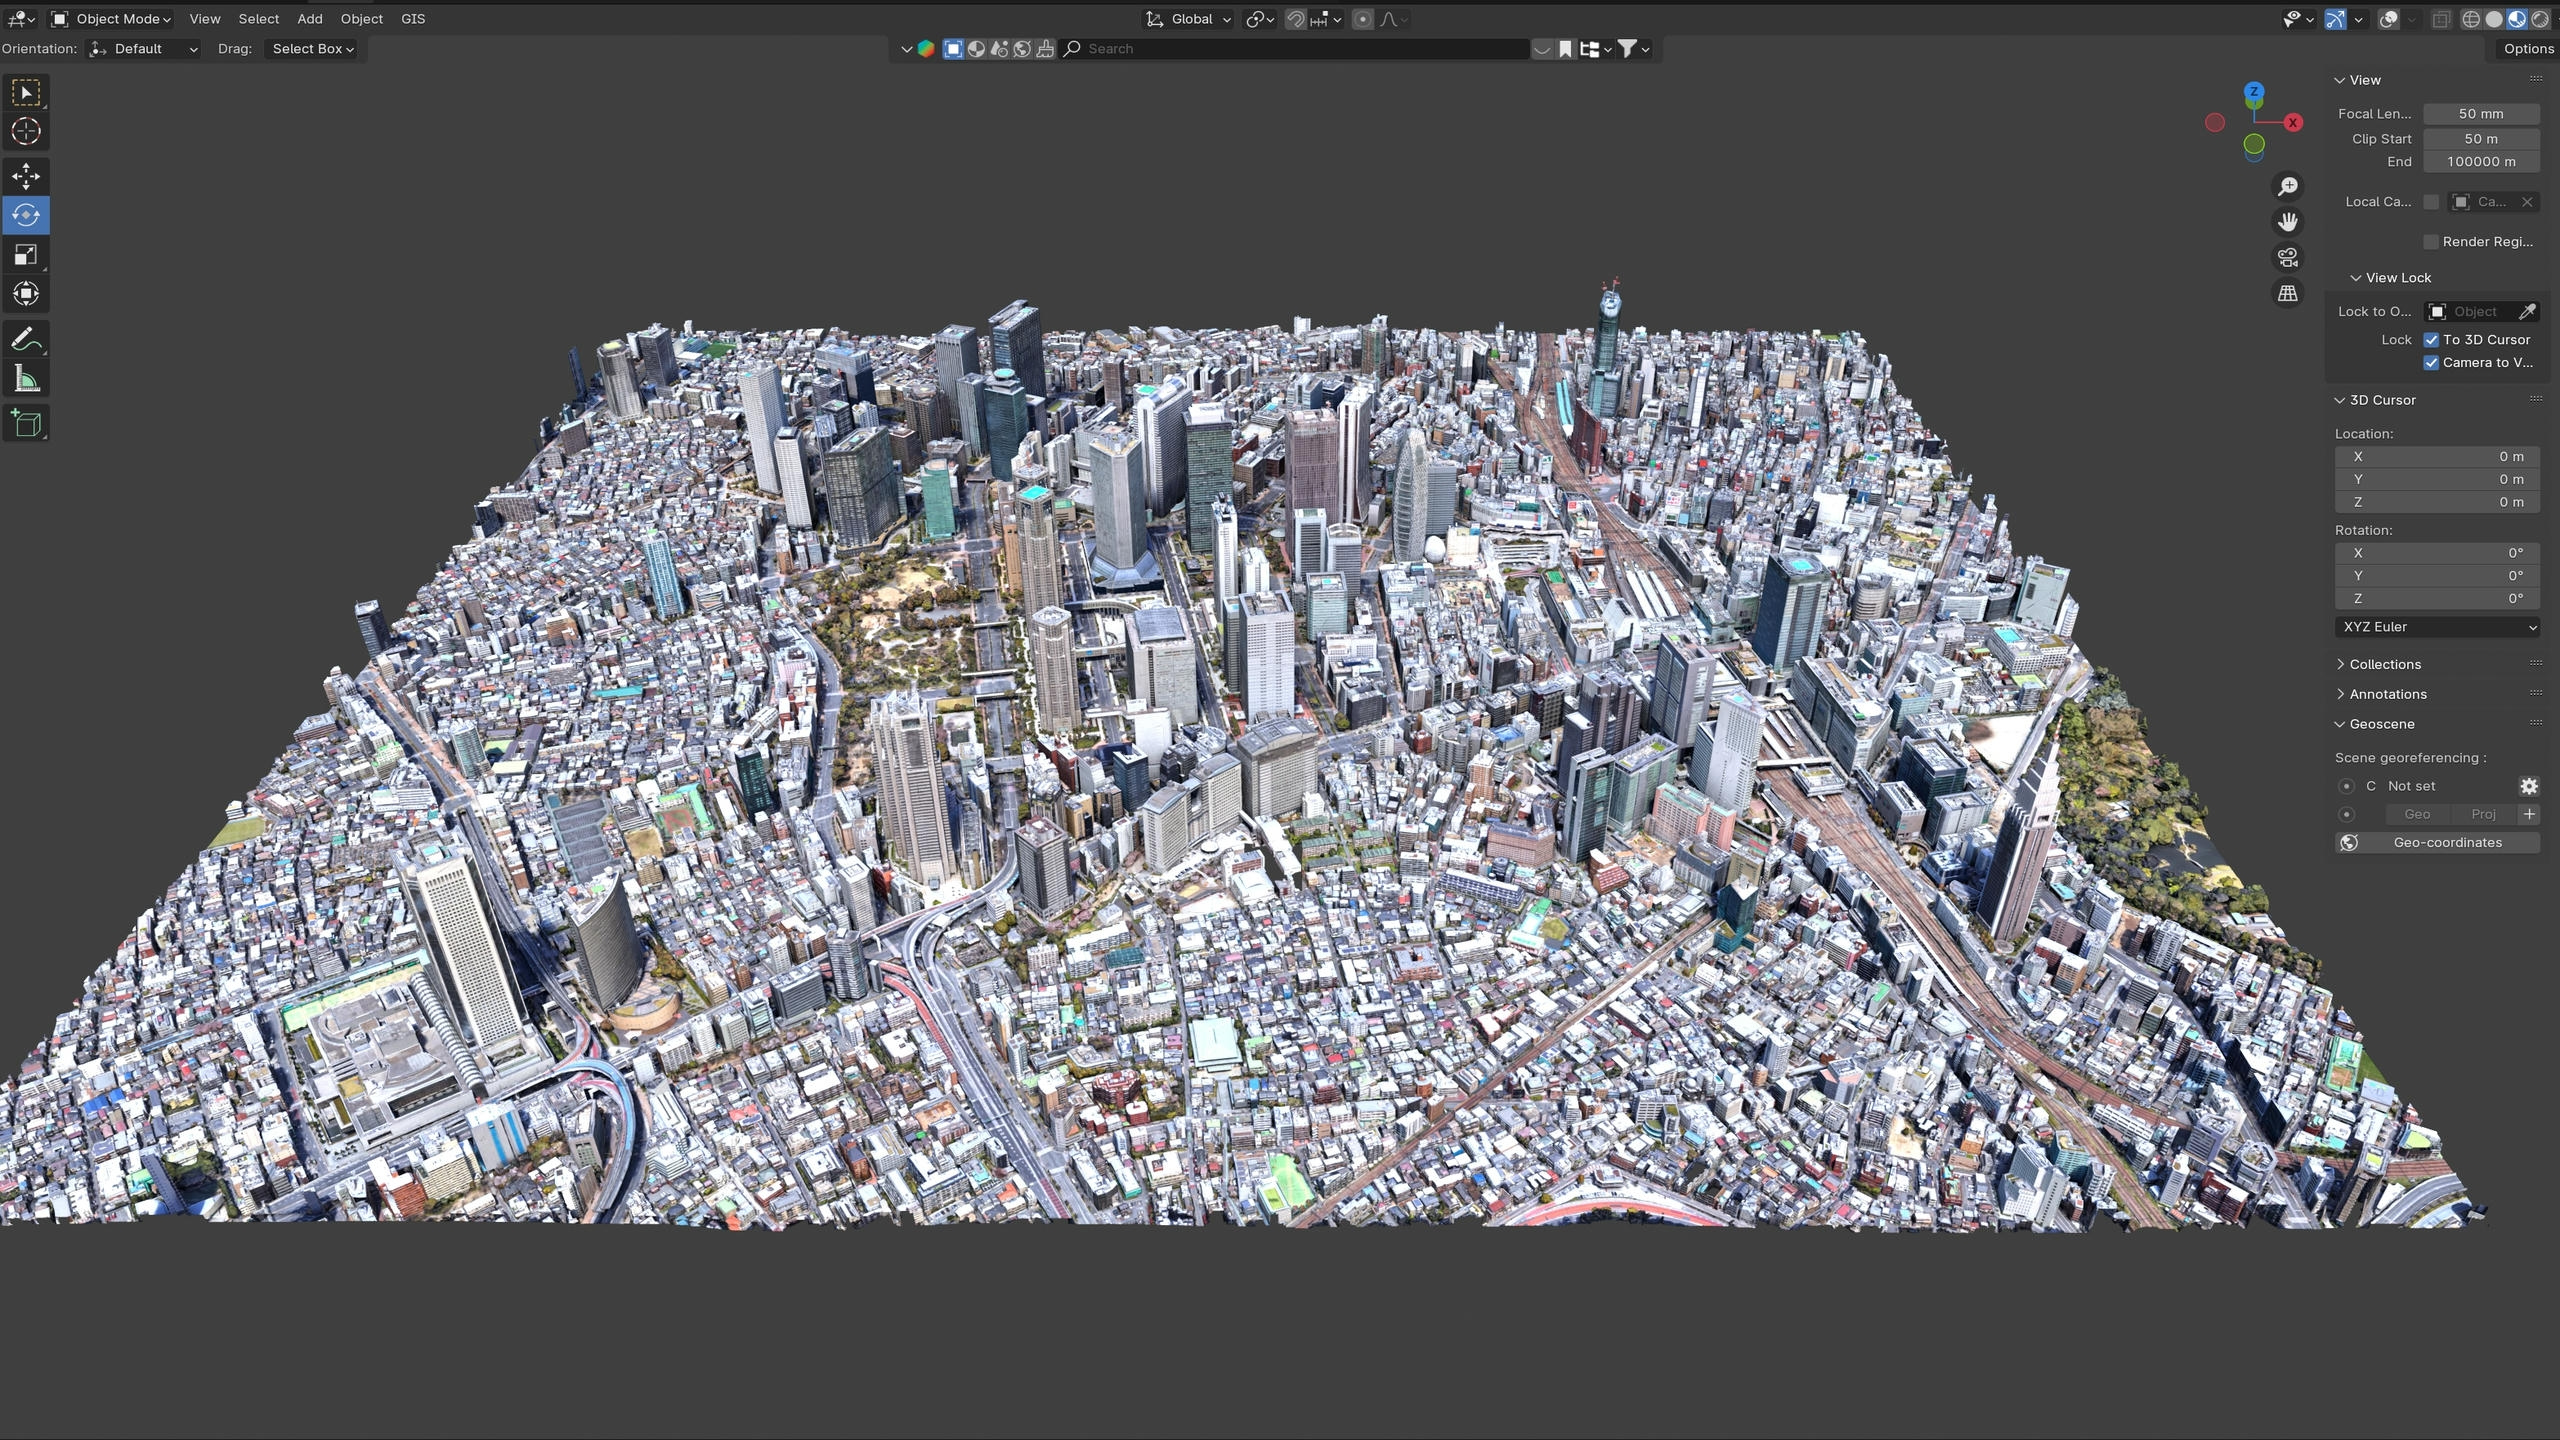This screenshot has width=2560, height=1440.
Task: Open Geoscene settings gear
Action: point(2529,786)
